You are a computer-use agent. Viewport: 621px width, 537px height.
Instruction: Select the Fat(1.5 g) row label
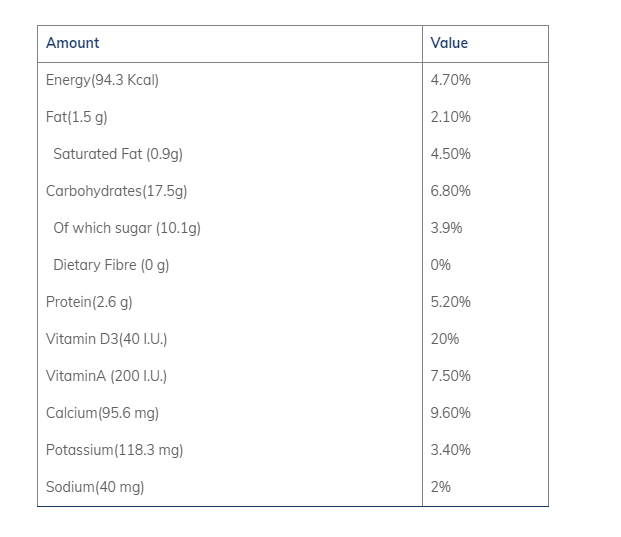coord(76,117)
